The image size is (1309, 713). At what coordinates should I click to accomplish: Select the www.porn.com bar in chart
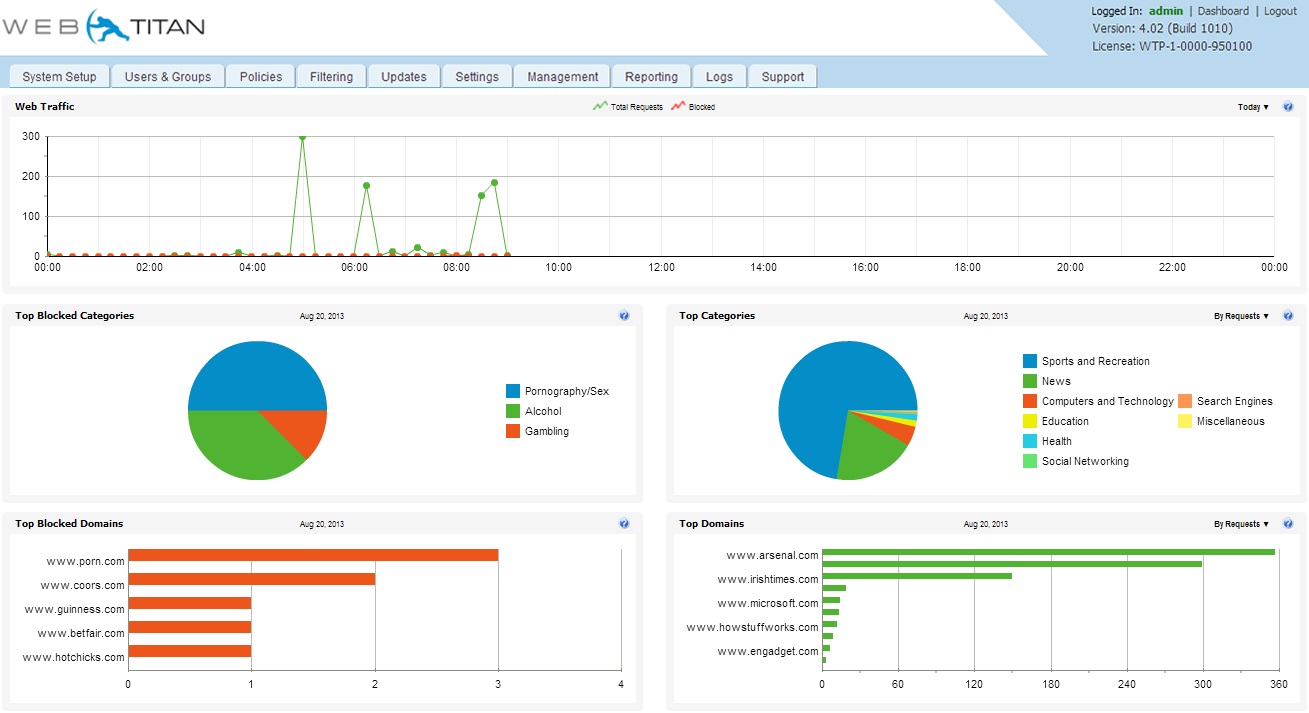[313, 555]
